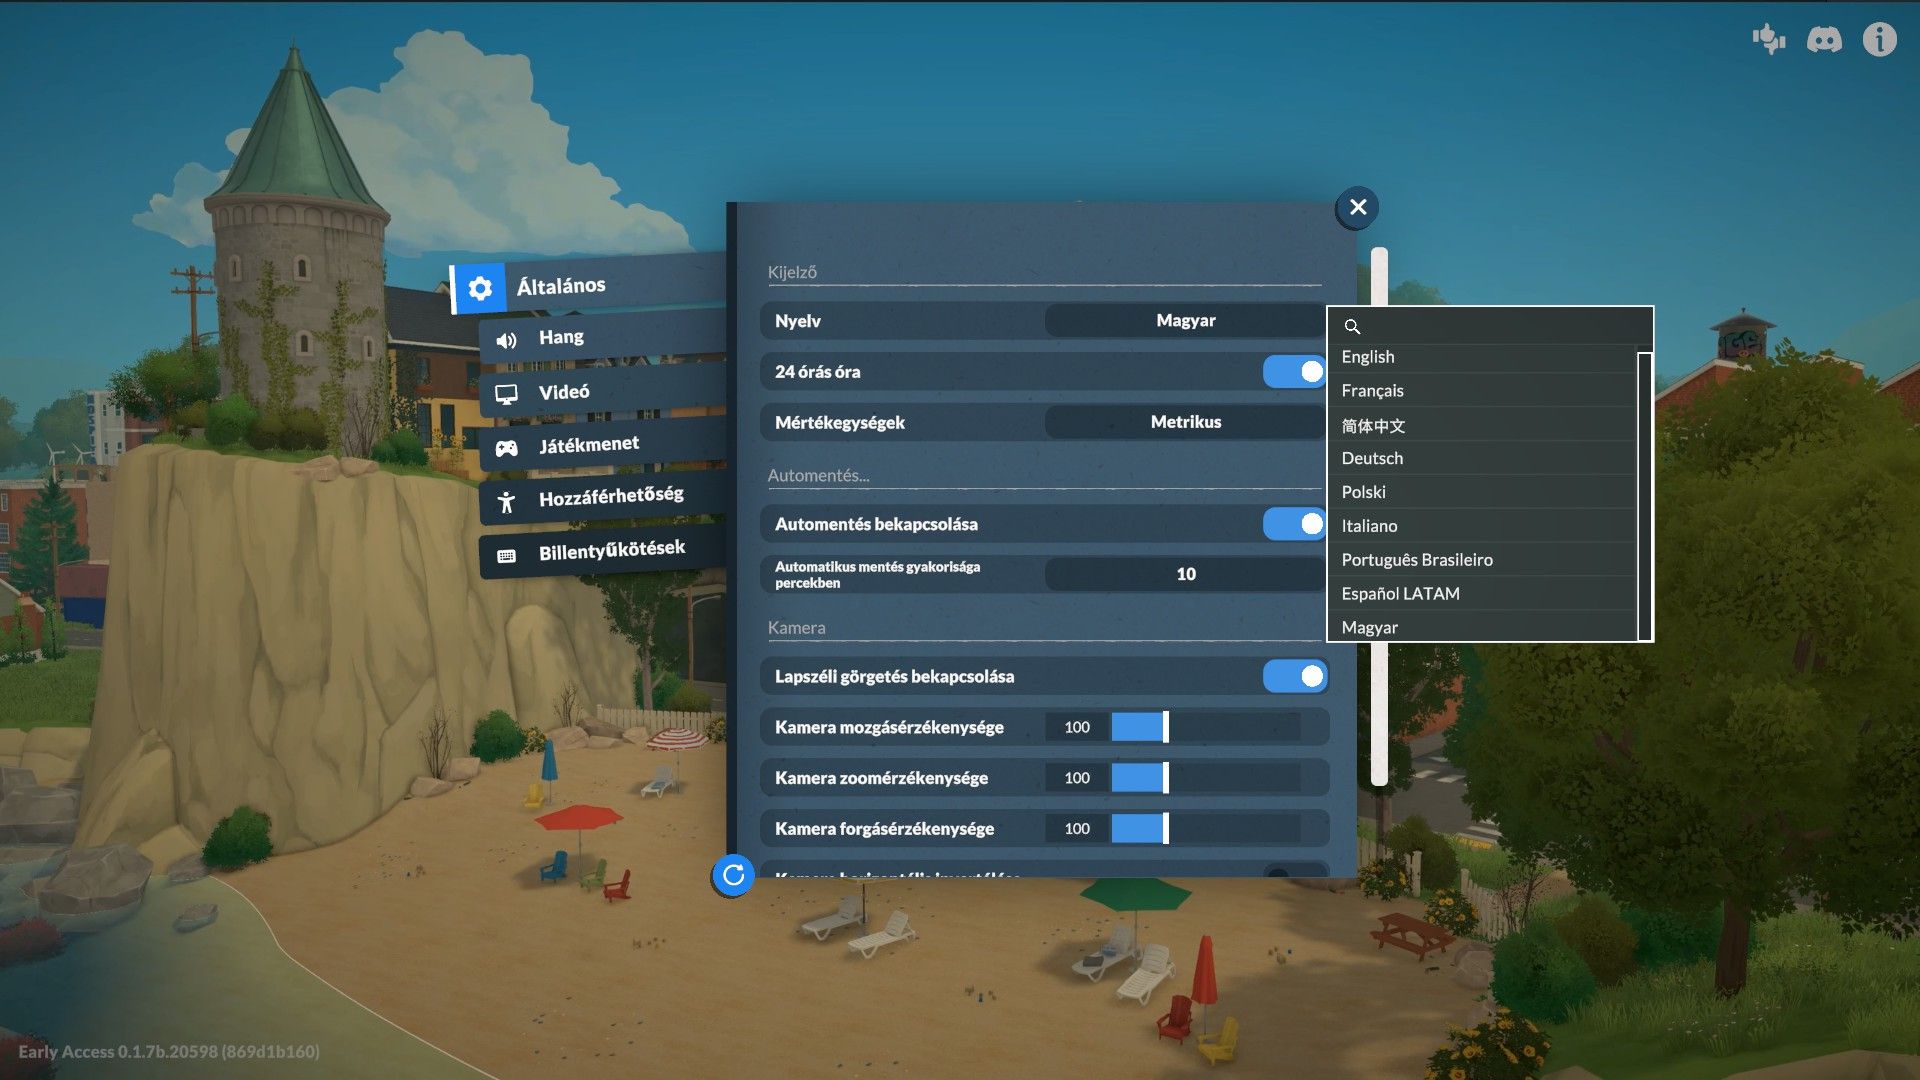Open the Discord link icon
The width and height of the screenshot is (1920, 1080).
(1824, 39)
